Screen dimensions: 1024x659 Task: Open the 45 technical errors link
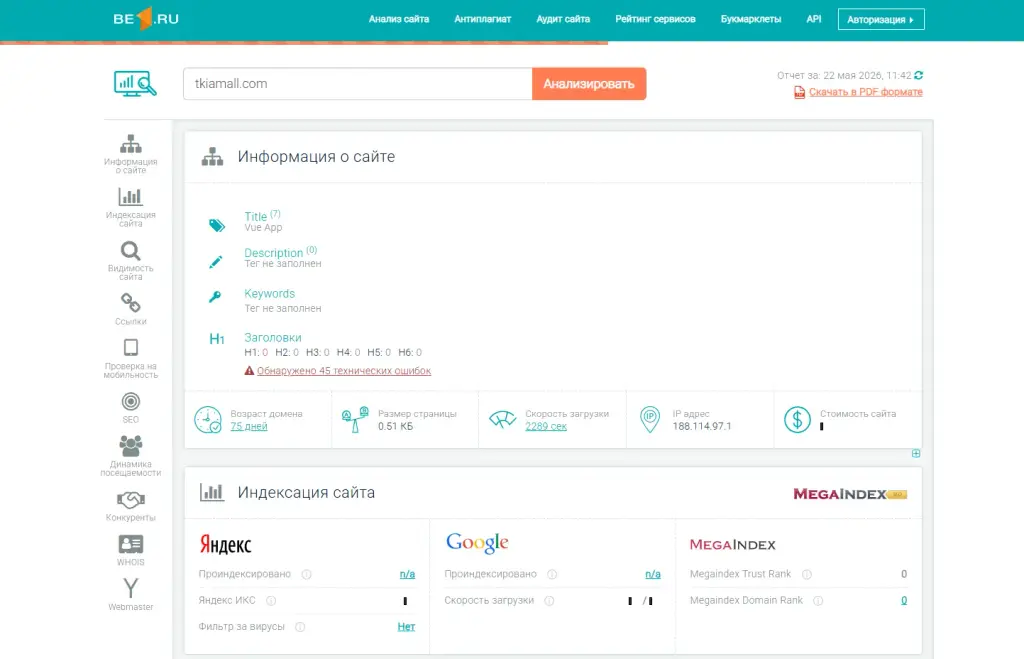(344, 370)
